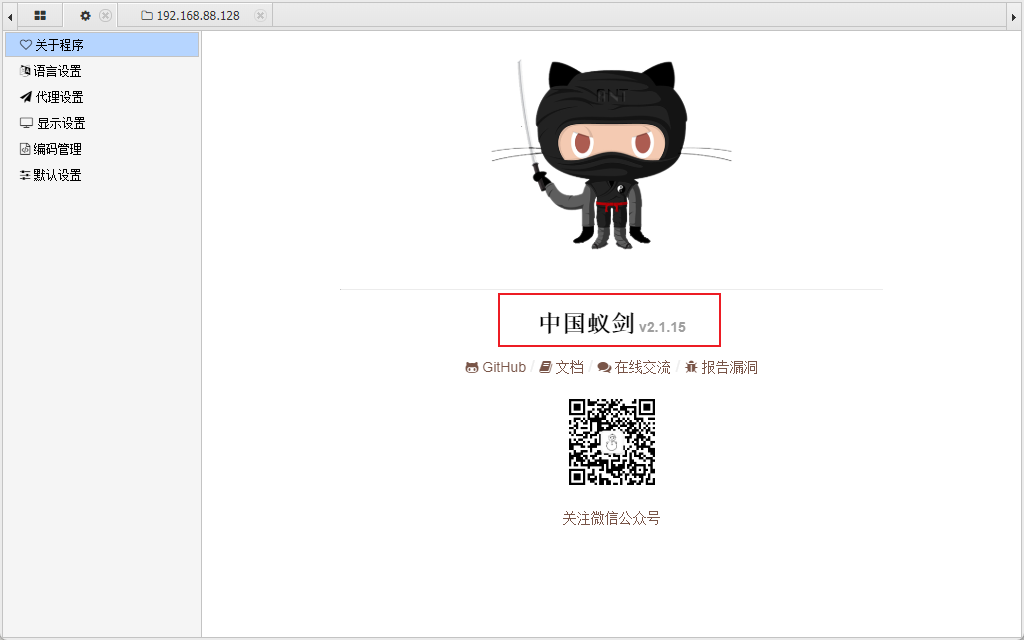Click the WeChat QR code image
The height and width of the screenshot is (640, 1024).
612,442
